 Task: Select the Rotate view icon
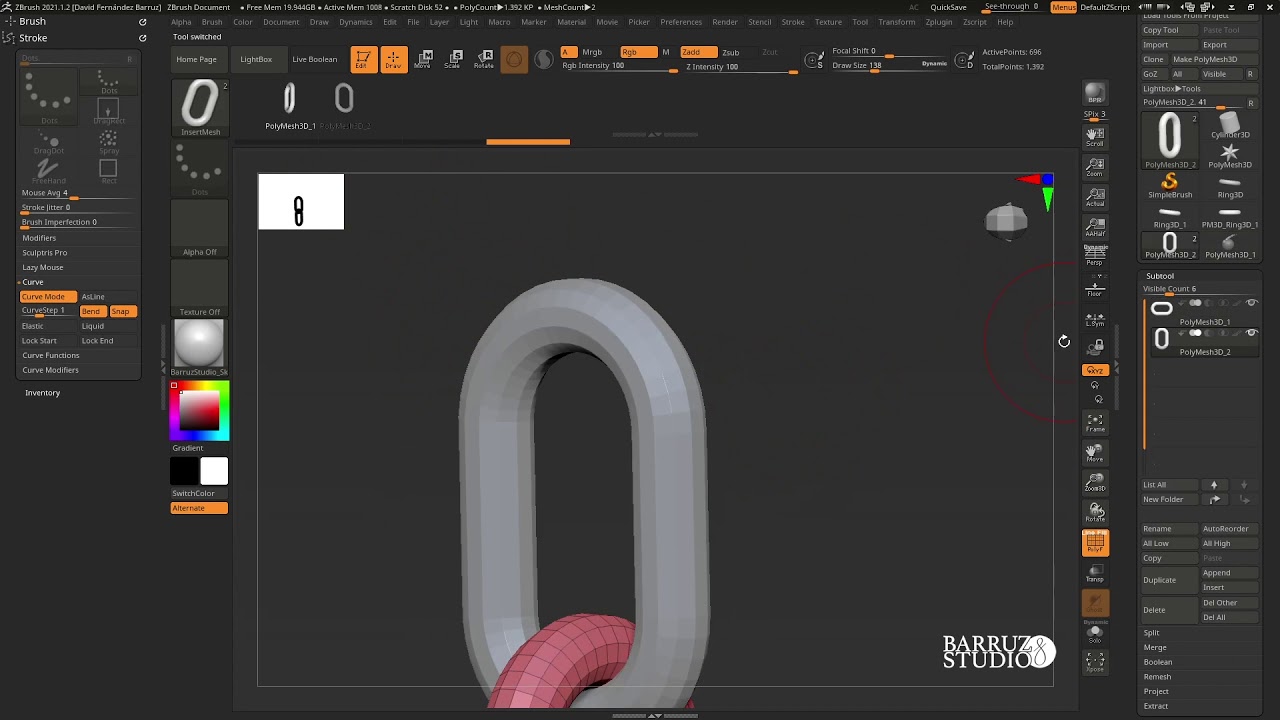pyautogui.click(x=1094, y=513)
